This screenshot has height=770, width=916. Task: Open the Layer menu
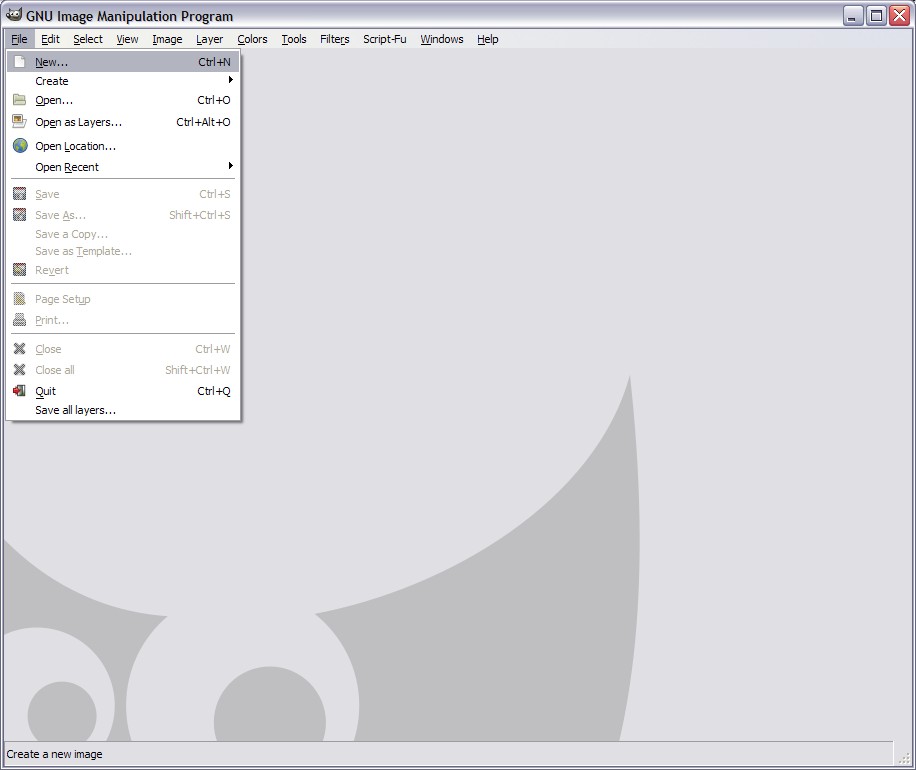209,39
